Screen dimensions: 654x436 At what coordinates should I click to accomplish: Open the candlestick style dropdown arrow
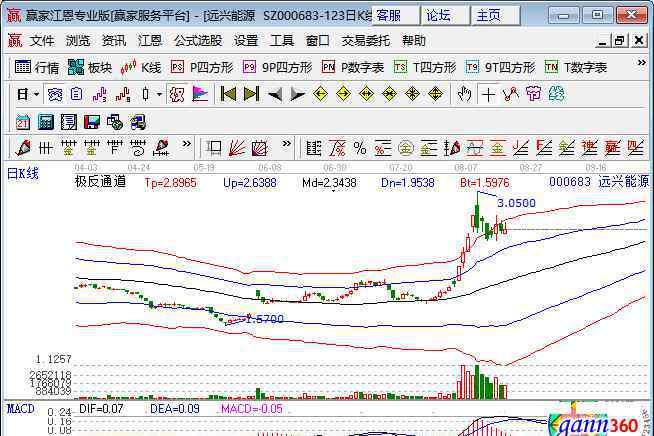tap(159, 95)
